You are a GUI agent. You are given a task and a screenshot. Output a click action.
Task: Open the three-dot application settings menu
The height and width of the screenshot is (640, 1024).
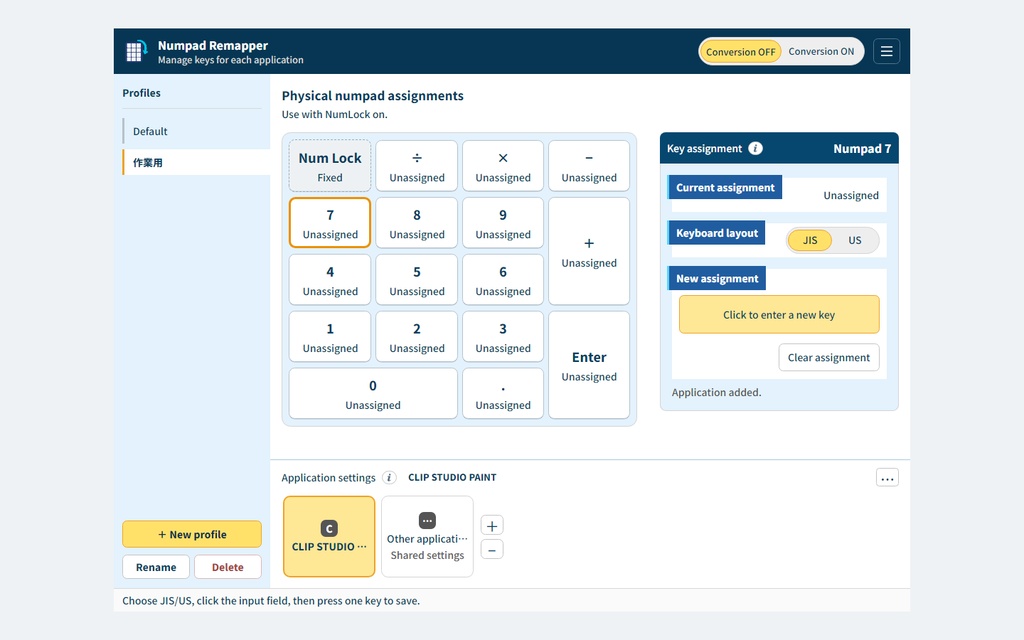tap(887, 478)
